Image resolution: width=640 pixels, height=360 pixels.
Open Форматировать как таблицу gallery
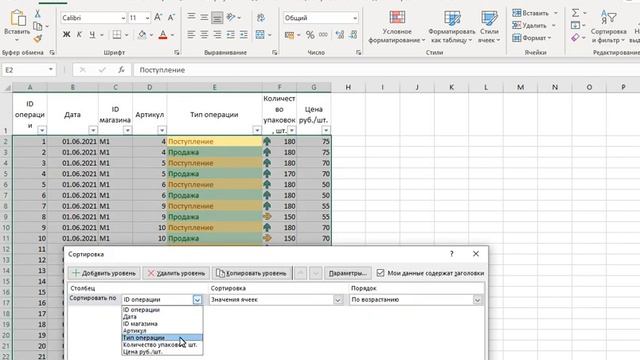[452, 27]
